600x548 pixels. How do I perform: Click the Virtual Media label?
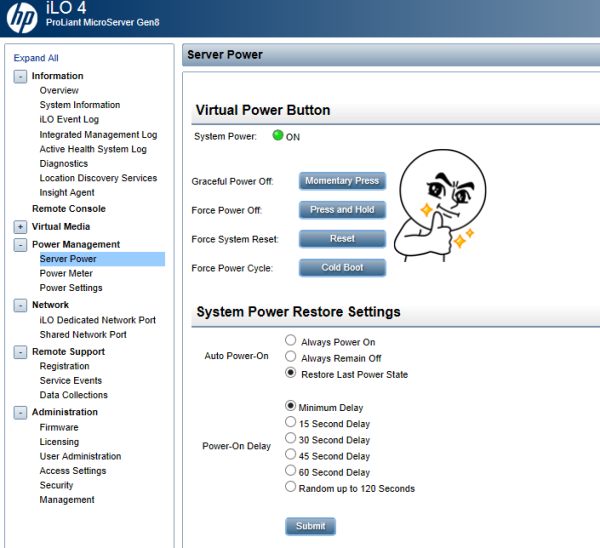click(61, 227)
